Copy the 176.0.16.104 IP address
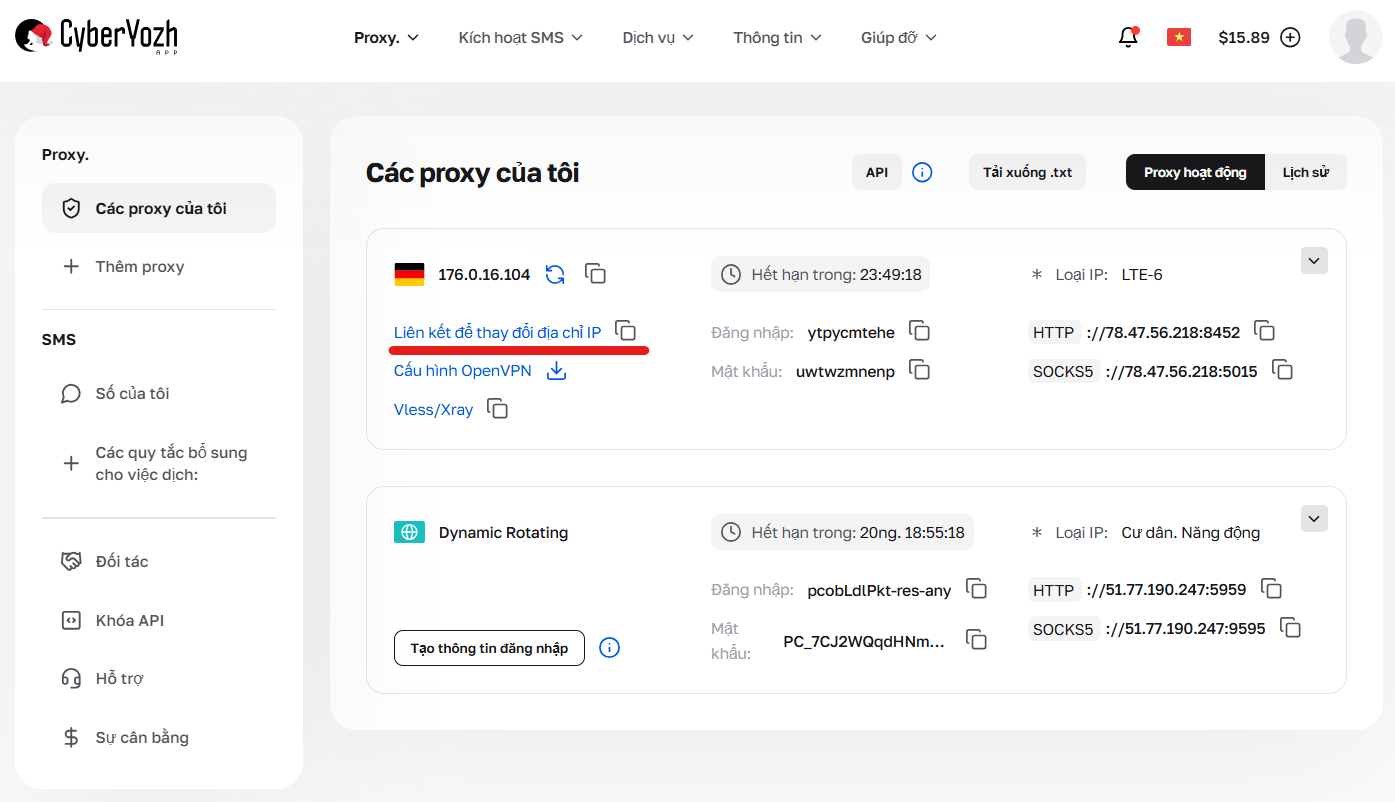This screenshot has height=802, width=1395. tap(595, 273)
